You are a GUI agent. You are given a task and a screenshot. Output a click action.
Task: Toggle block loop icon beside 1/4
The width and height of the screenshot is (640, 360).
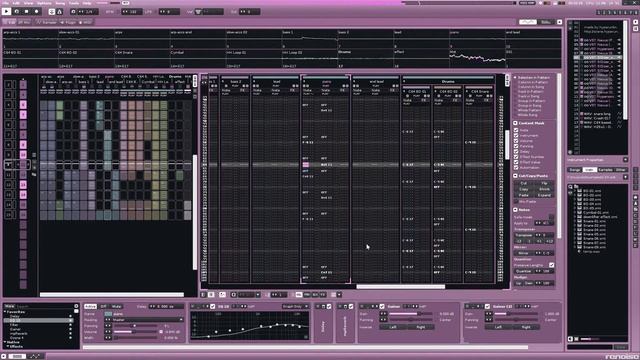click(73, 12)
